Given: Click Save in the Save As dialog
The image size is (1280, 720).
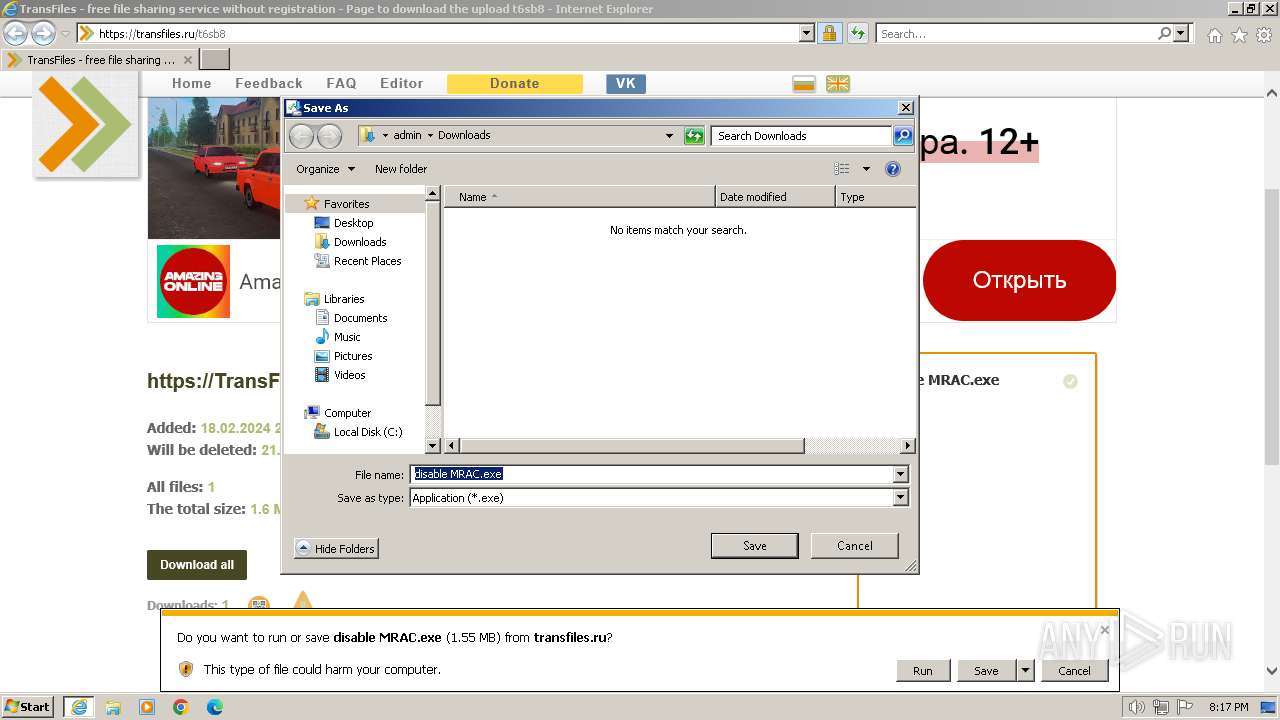Looking at the screenshot, I should [x=755, y=546].
